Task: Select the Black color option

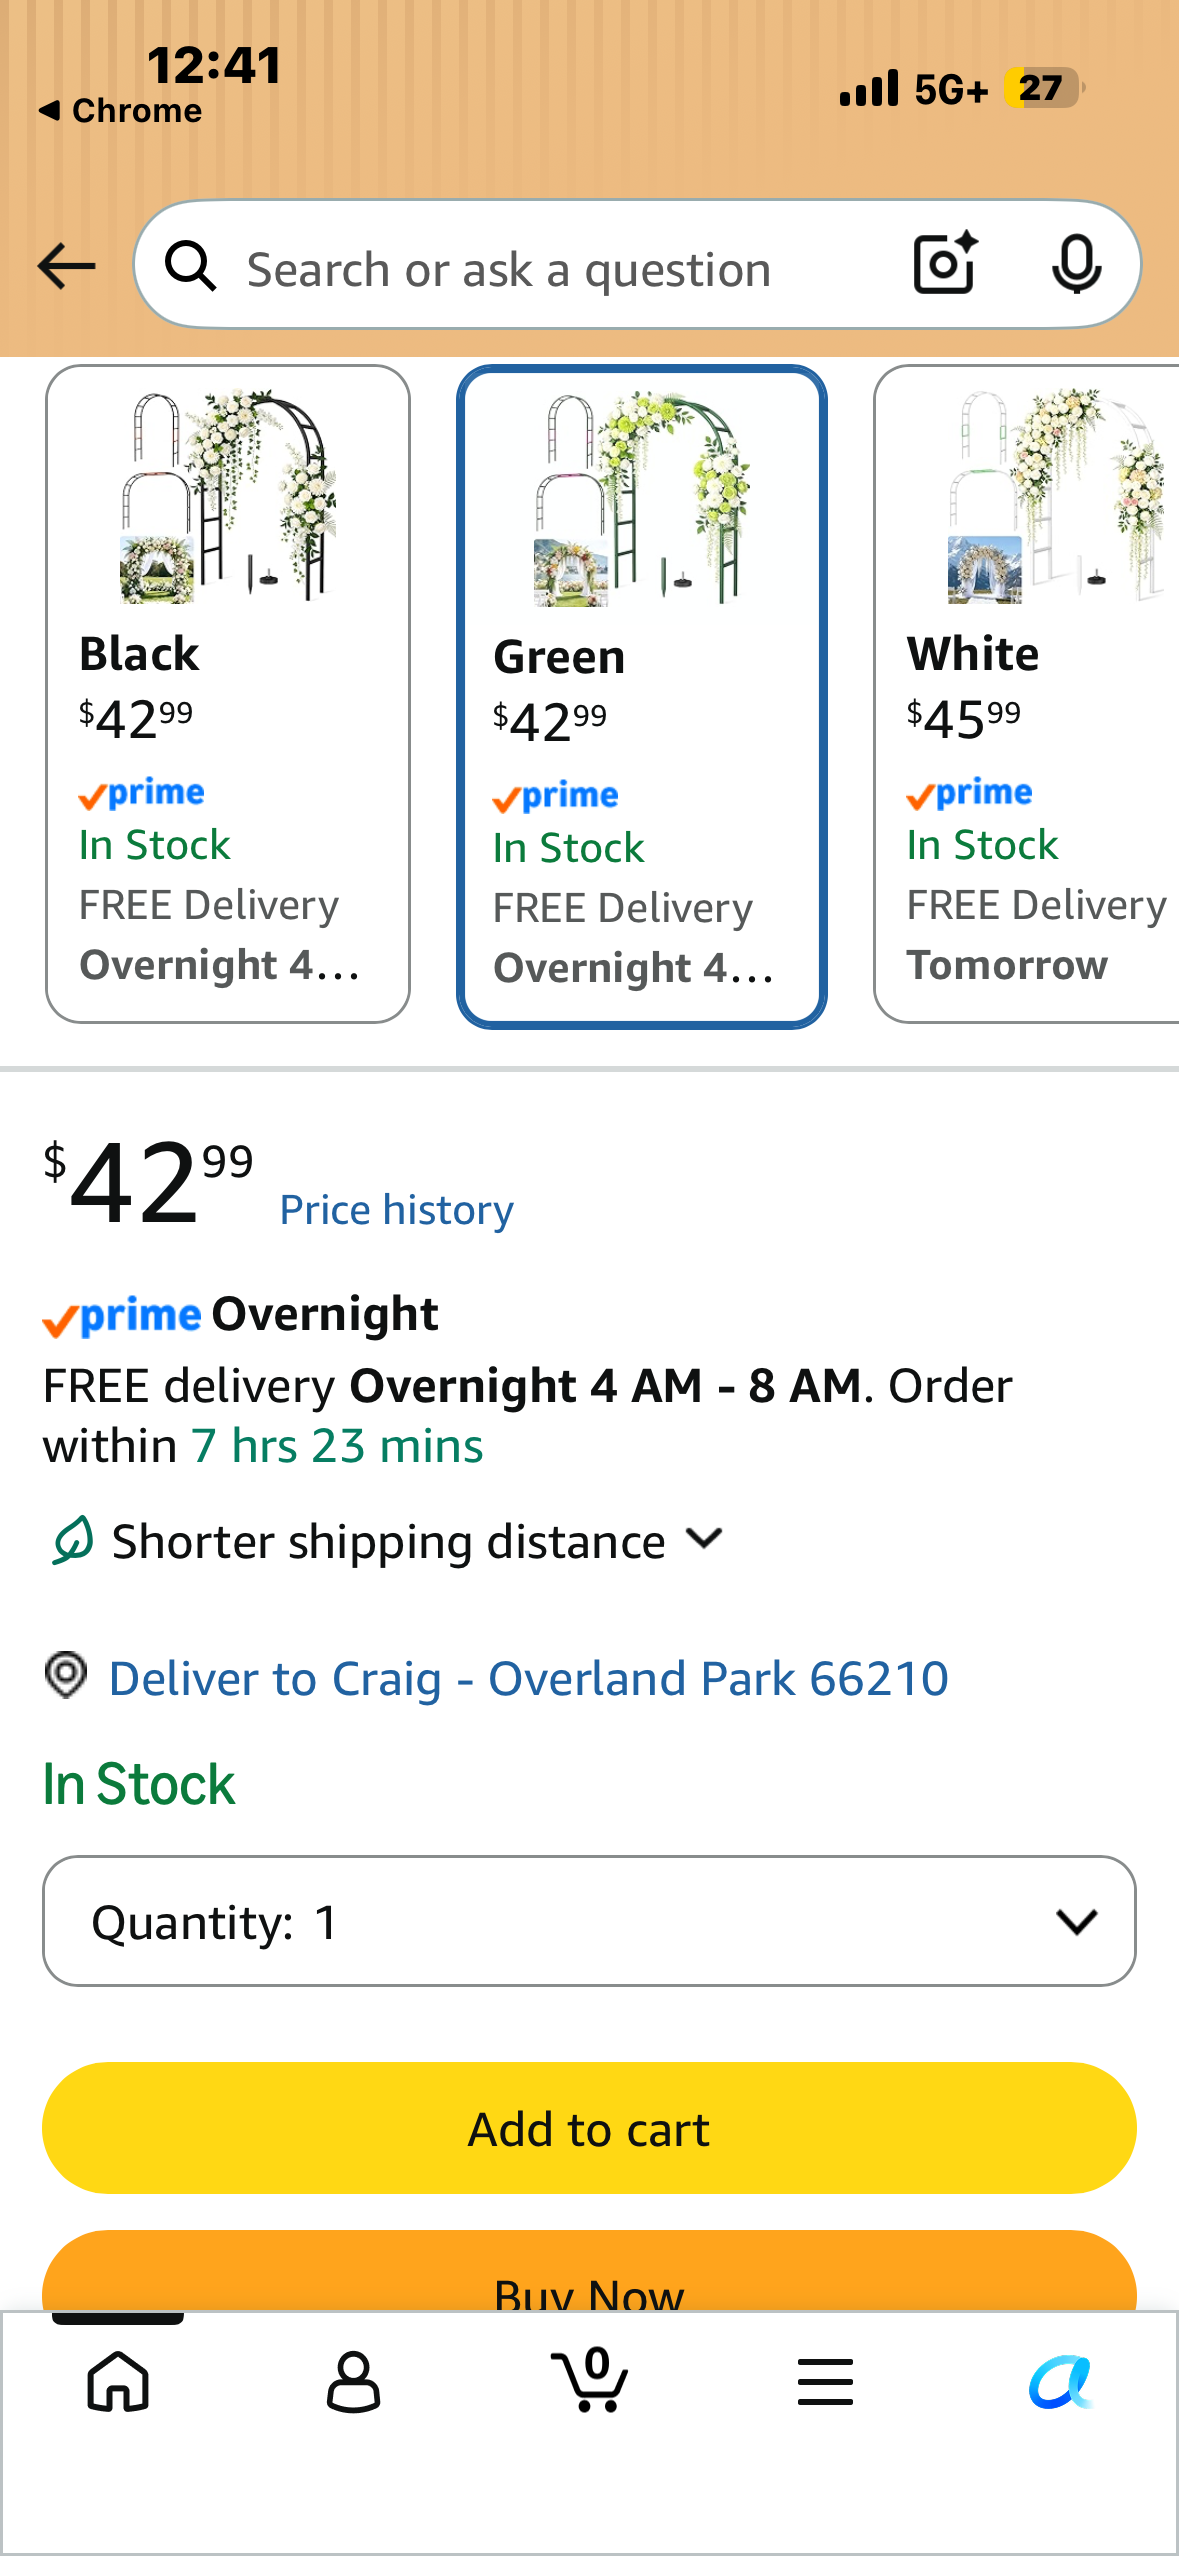Action: click(228, 694)
